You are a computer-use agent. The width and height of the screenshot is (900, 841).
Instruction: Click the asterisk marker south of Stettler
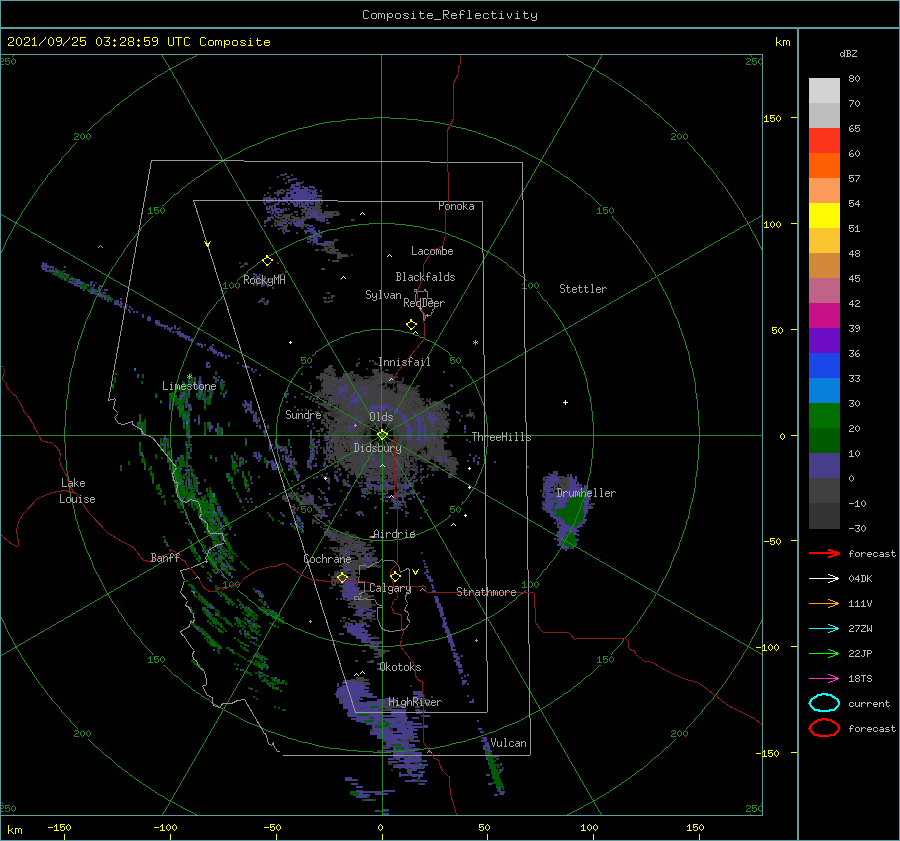tap(475, 343)
